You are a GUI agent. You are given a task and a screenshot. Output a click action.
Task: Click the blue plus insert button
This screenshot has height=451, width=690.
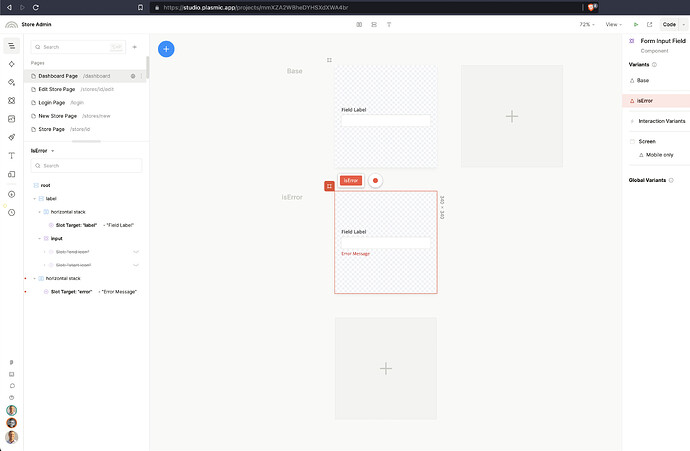(x=166, y=48)
